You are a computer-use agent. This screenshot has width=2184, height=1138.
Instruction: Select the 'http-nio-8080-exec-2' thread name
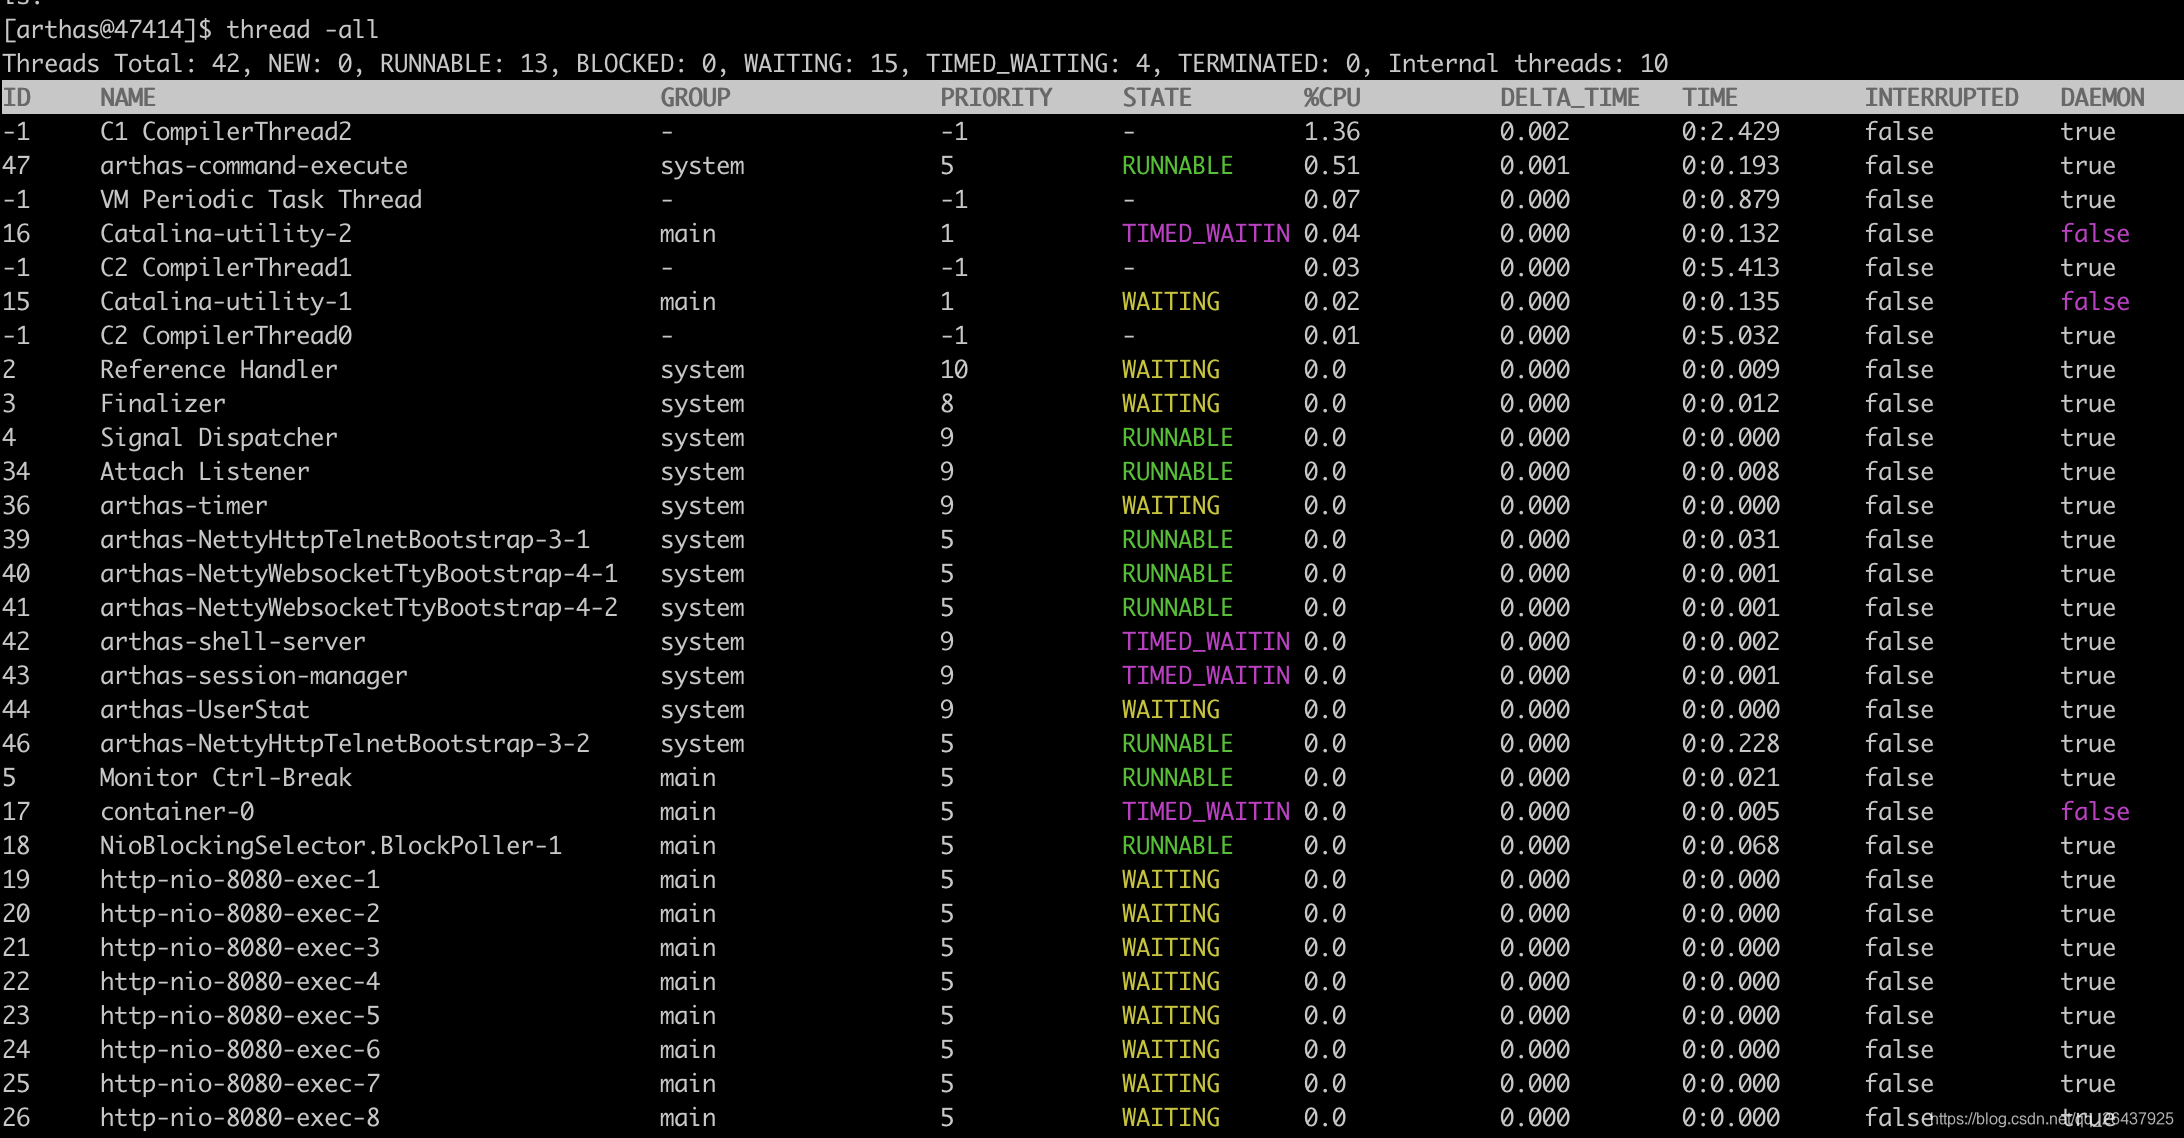[x=240, y=914]
